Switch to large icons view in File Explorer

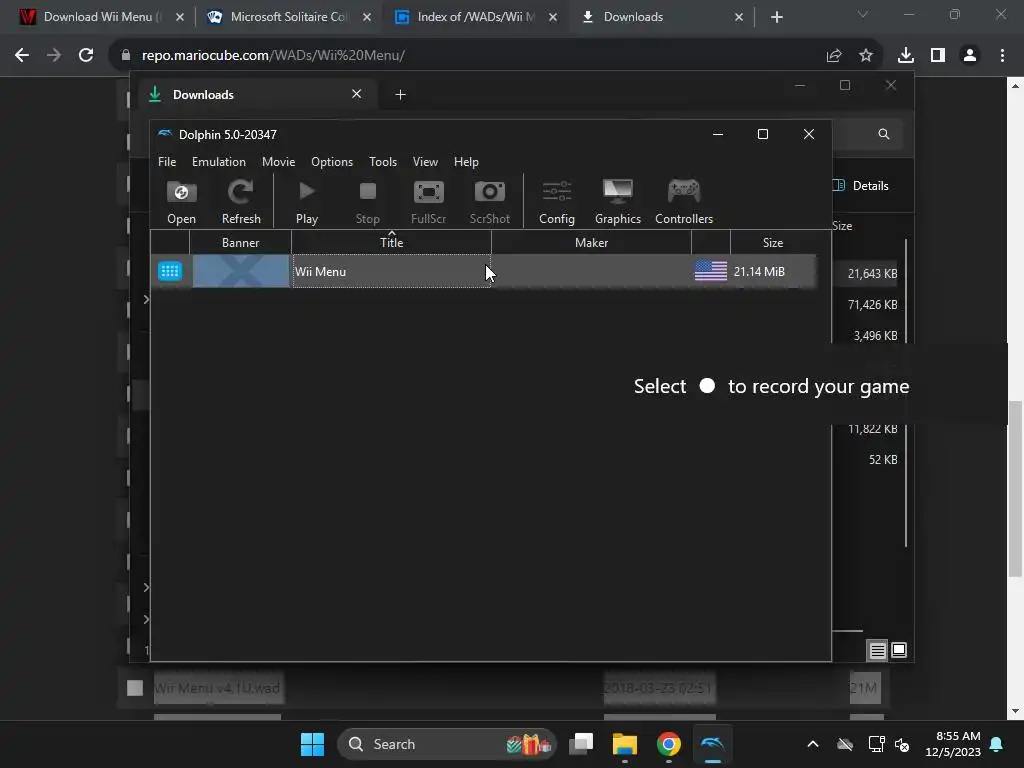click(899, 650)
